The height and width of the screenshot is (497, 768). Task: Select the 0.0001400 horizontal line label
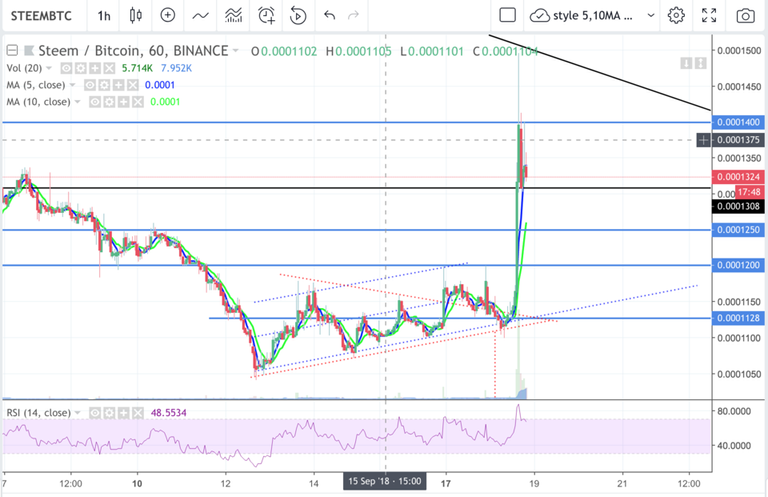(x=738, y=122)
